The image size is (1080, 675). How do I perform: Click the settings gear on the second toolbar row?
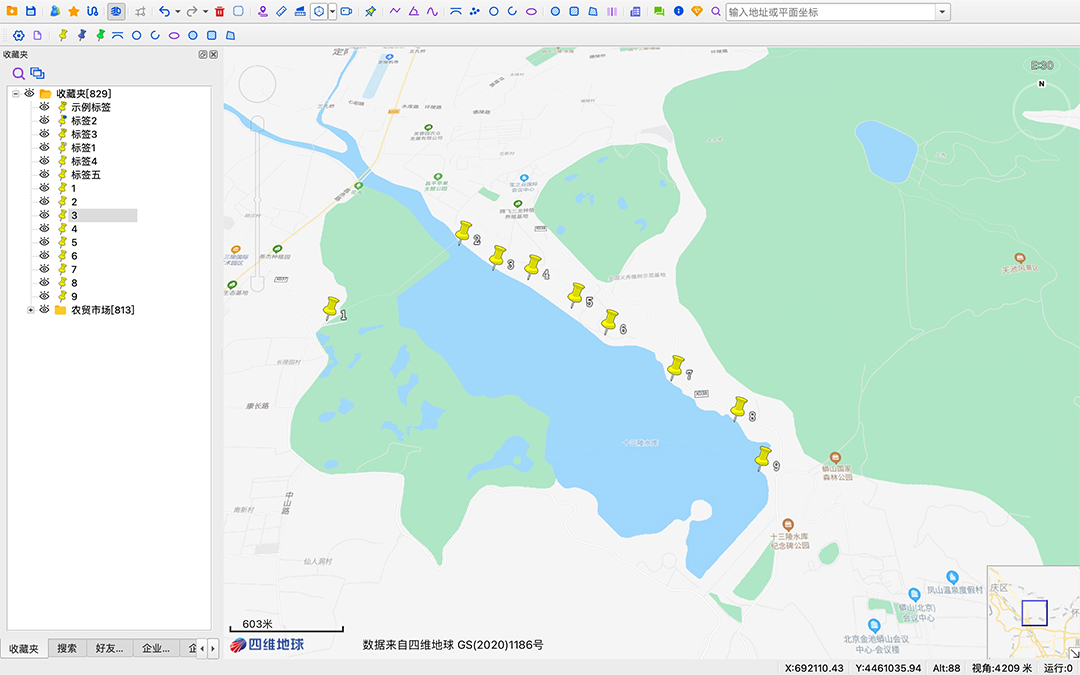[x=18, y=34]
